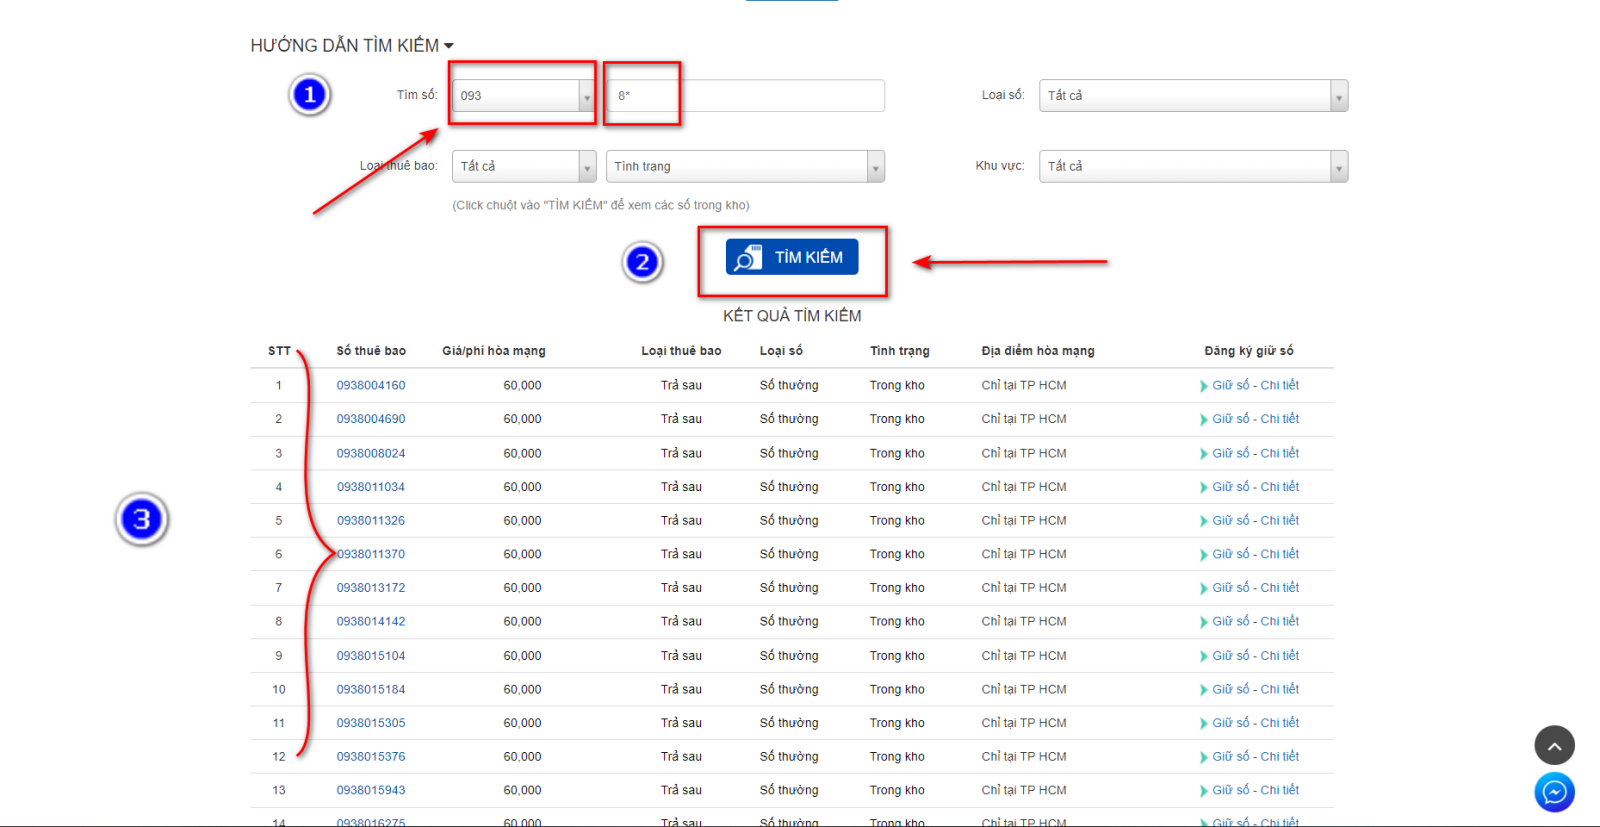
Task: Open phone number 0938004160
Action: 371,385
